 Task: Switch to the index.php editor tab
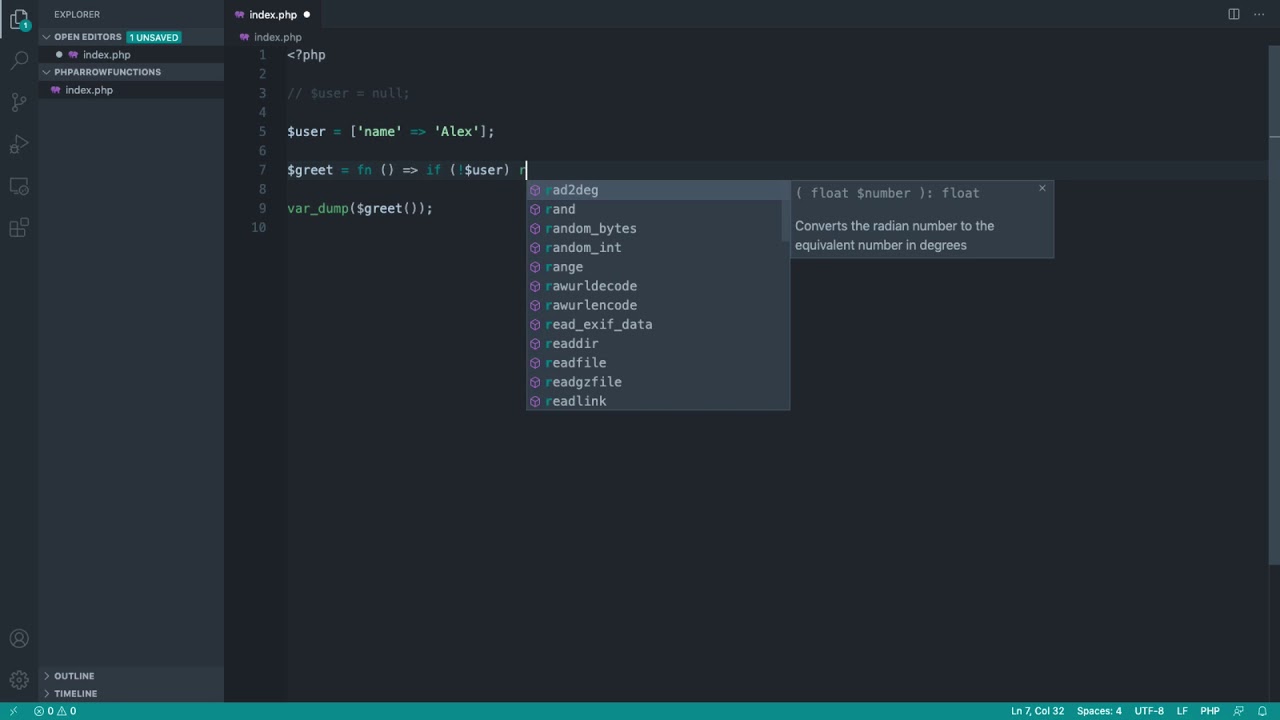pos(272,15)
